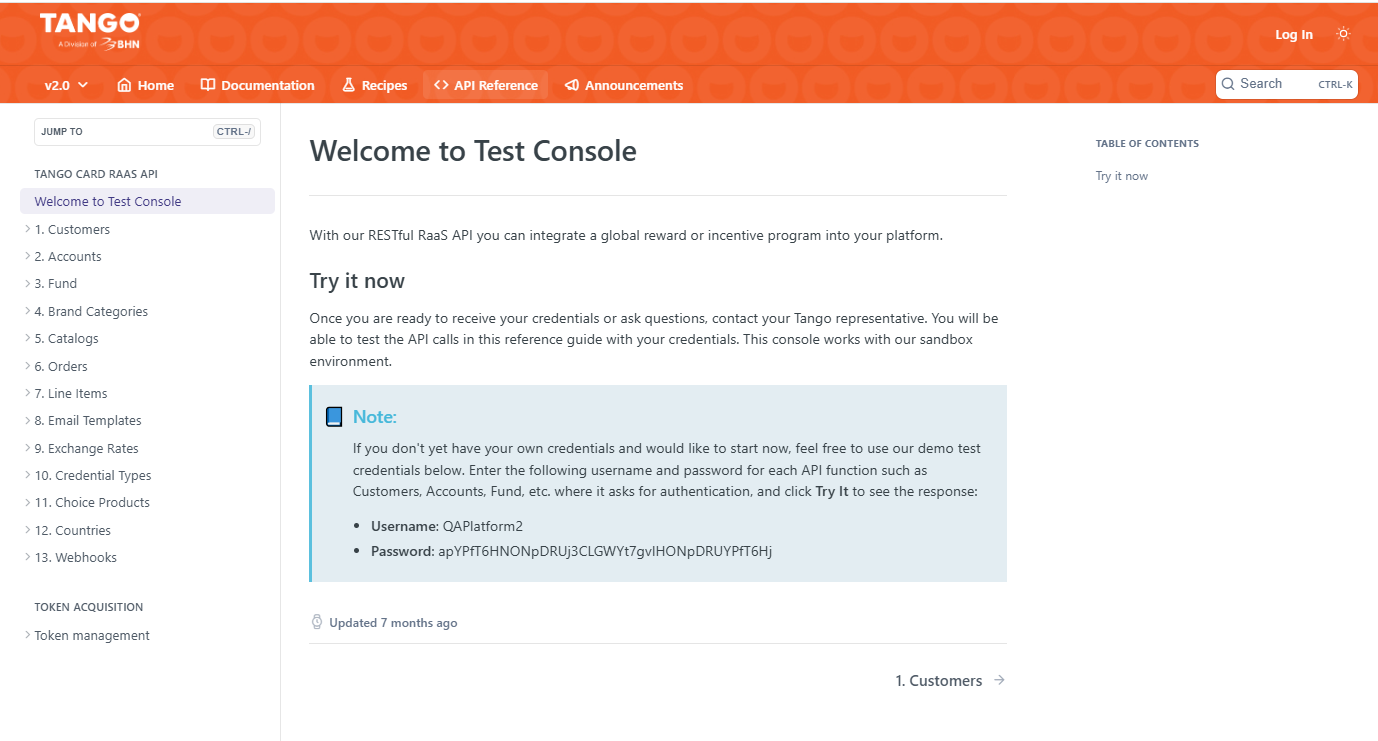Expand the 6. Orders chevron
This screenshot has height=741, width=1378.
pyautogui.click(x=27, y=366)
